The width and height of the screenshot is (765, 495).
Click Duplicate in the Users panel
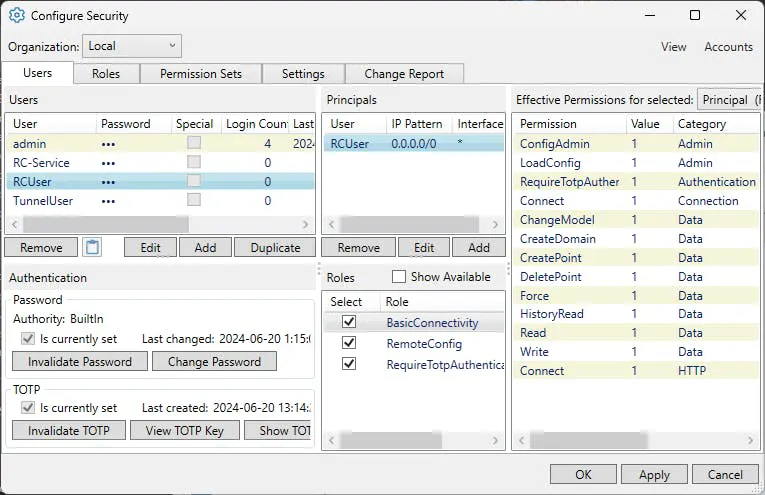click(275, 247)
